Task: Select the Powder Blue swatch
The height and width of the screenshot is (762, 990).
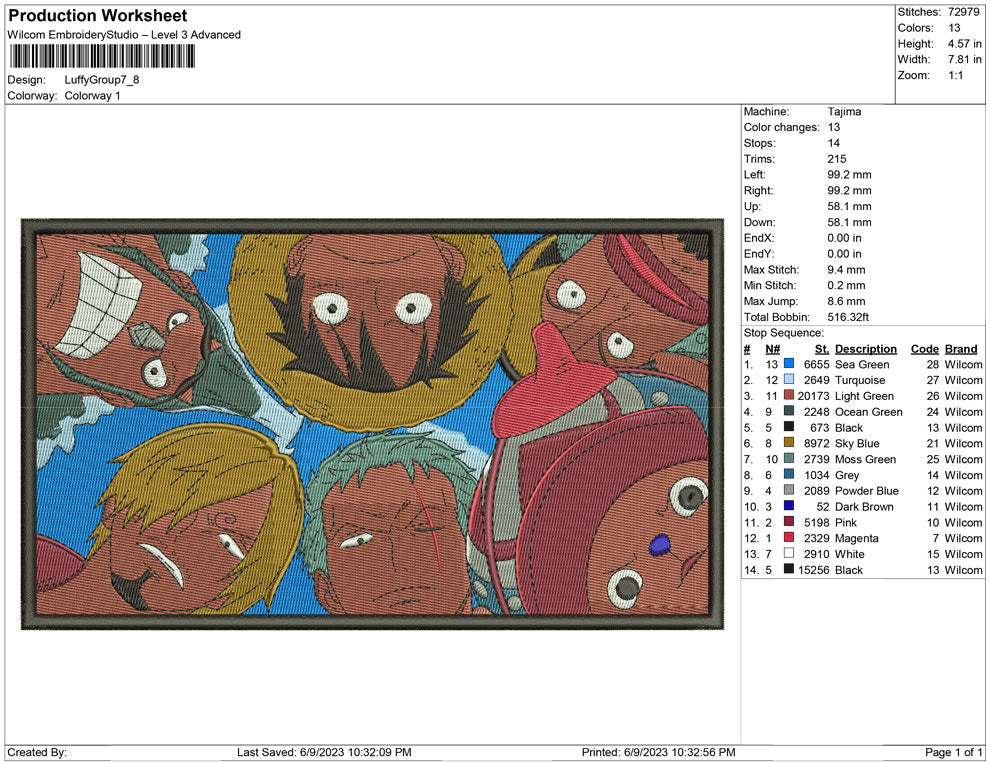Action: pyautogui.click(x=789, y=490)
